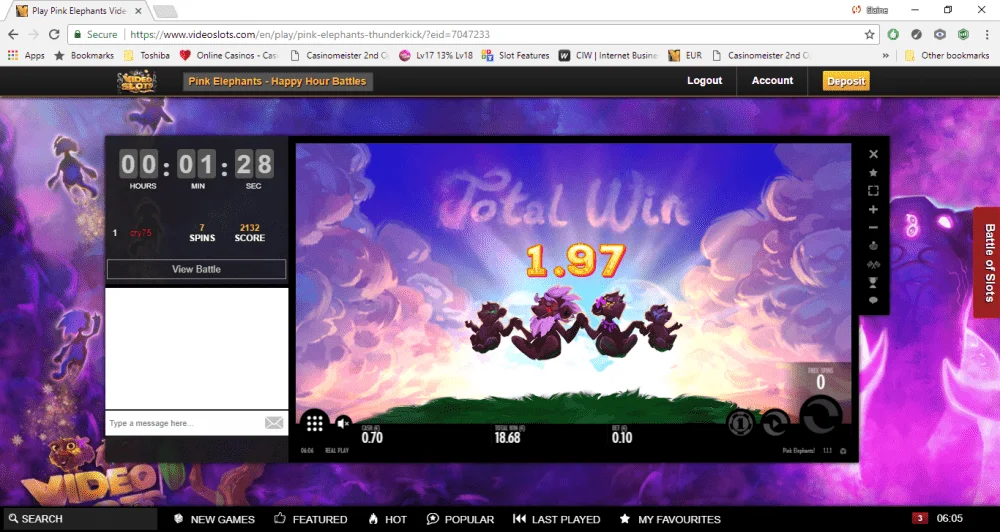Image resolution: width=1000 pixels, height=532 pixels.
Task: Open the Toshiba bookmarks folder
Action: tap(147, 55)
